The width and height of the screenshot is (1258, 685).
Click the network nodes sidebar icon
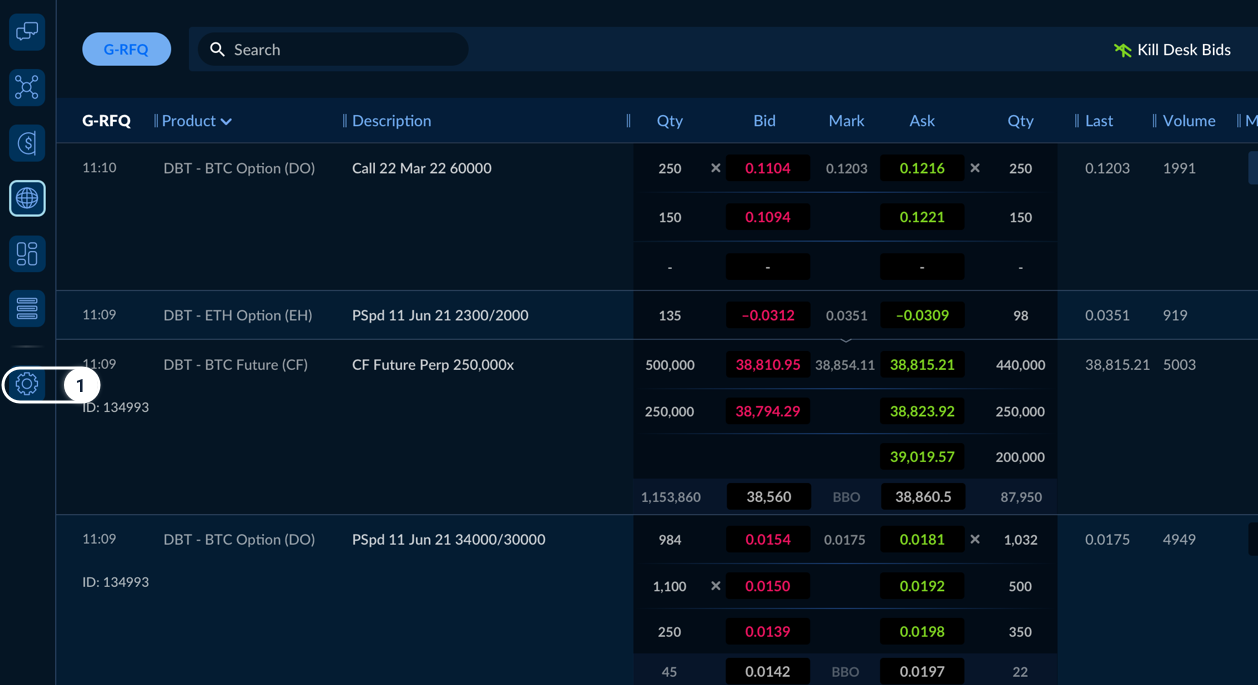(27, 88)
